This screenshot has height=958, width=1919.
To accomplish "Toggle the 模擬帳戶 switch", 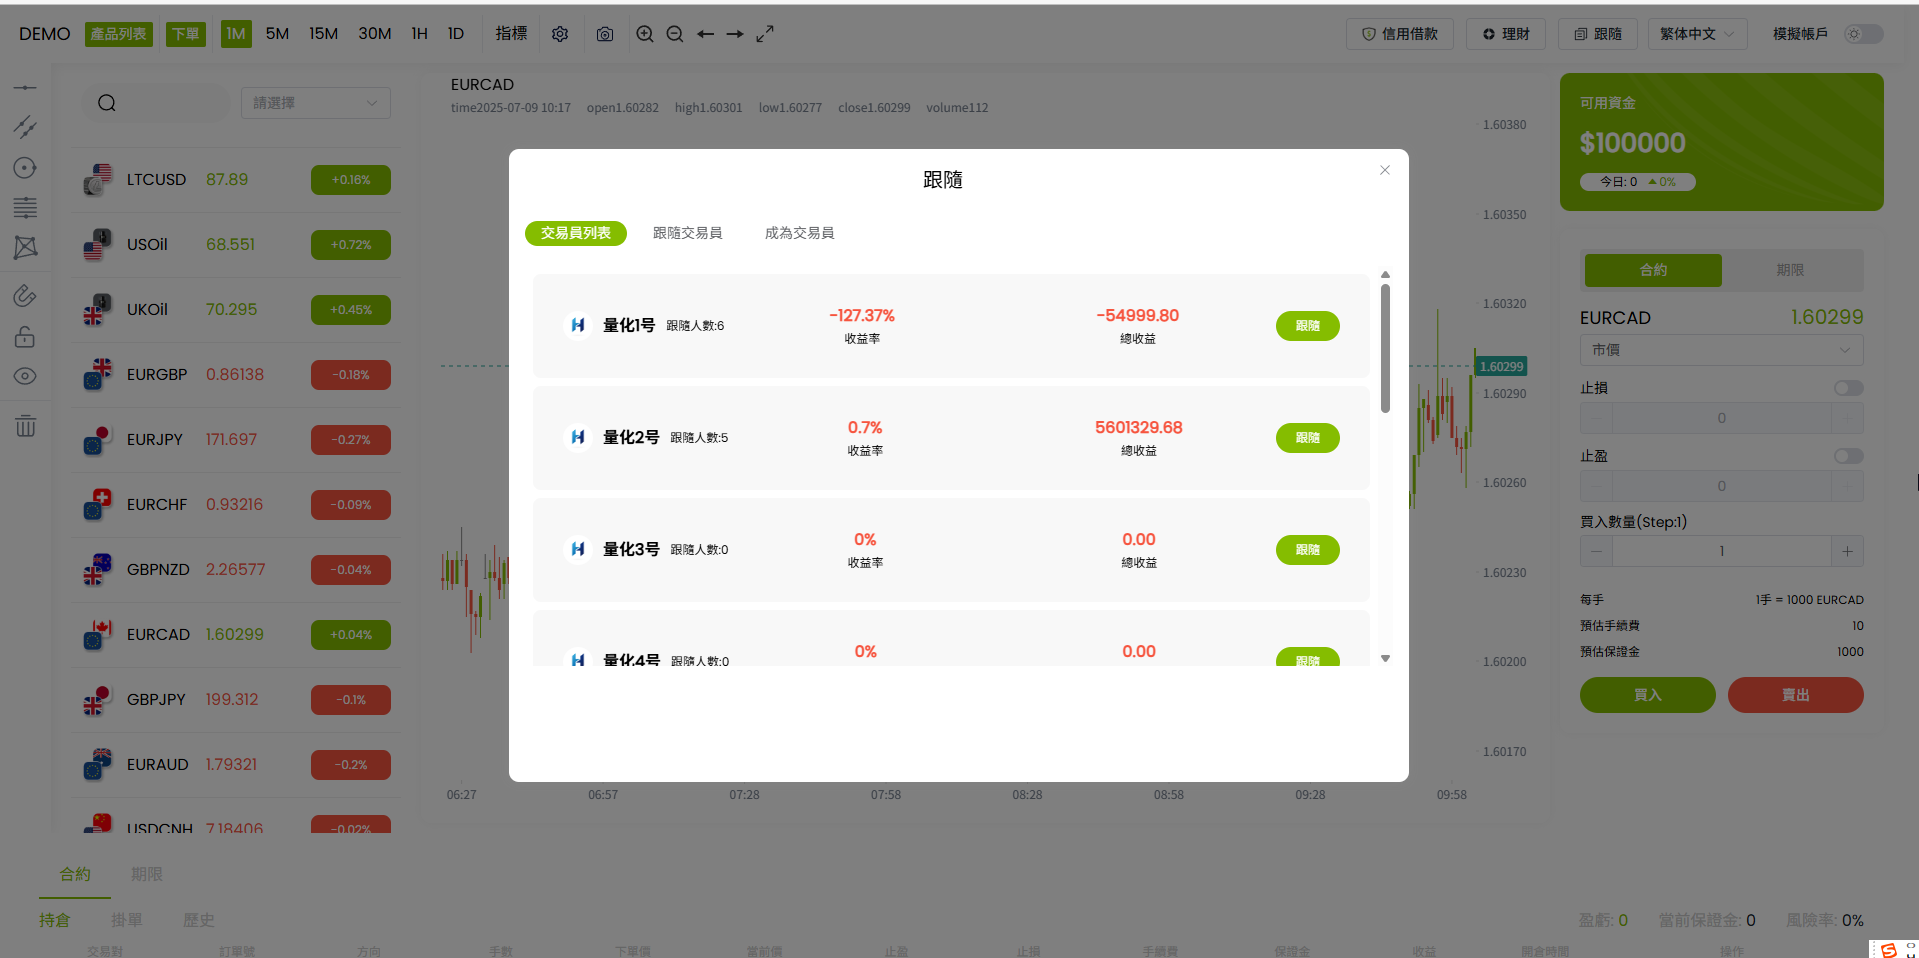I will (x=1864, y=34).
